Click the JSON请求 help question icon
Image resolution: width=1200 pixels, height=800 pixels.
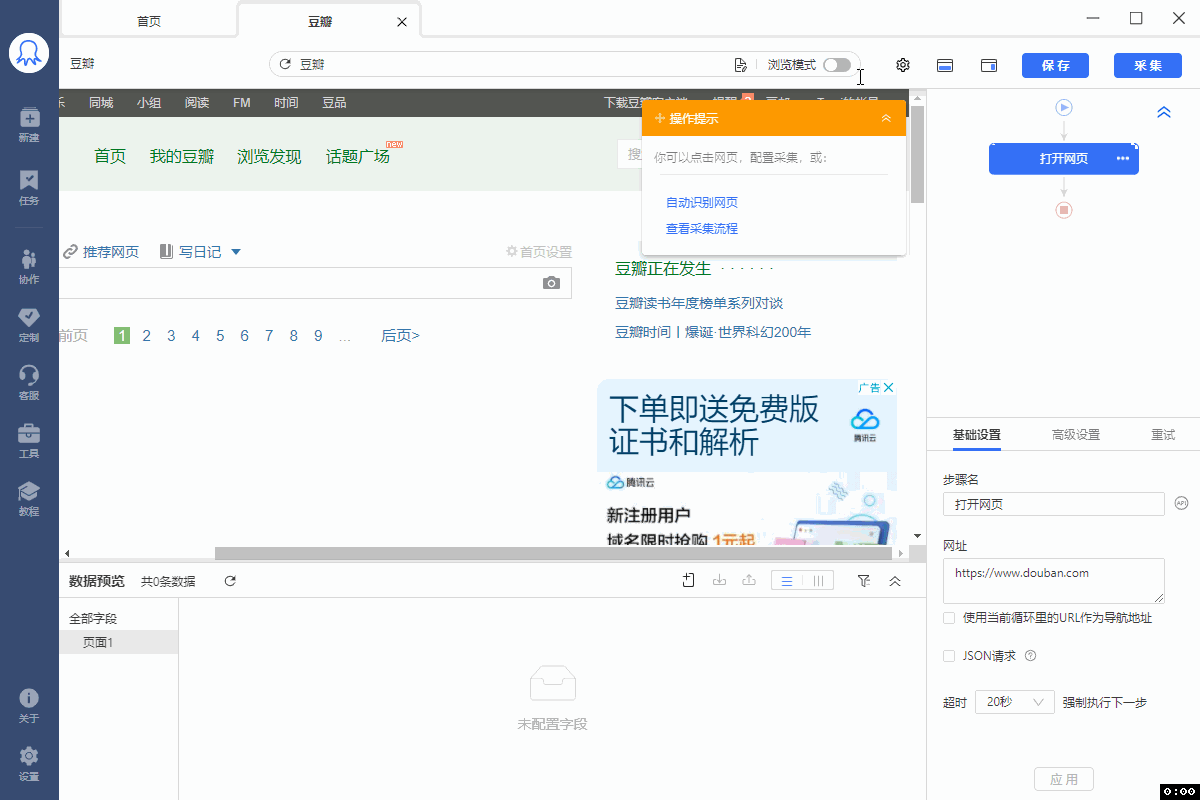pos(1030,656)
